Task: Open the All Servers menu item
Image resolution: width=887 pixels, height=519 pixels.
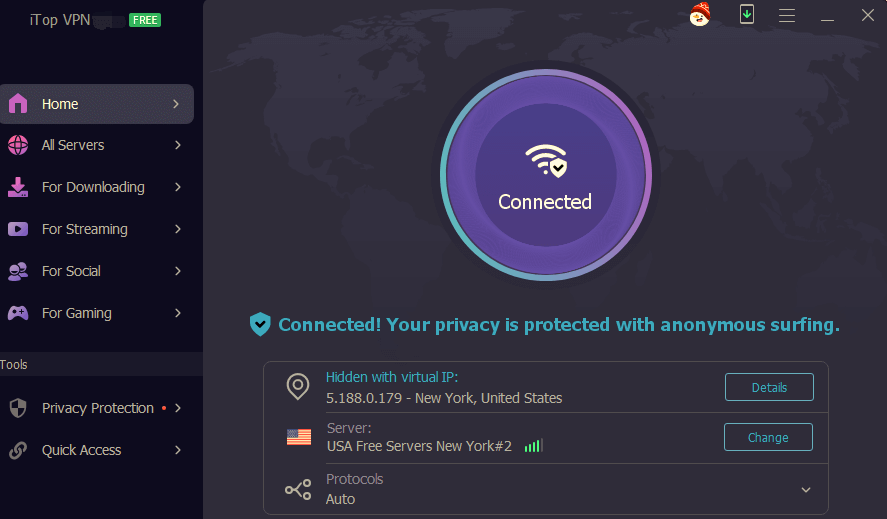Action: [x=73, y=145]
